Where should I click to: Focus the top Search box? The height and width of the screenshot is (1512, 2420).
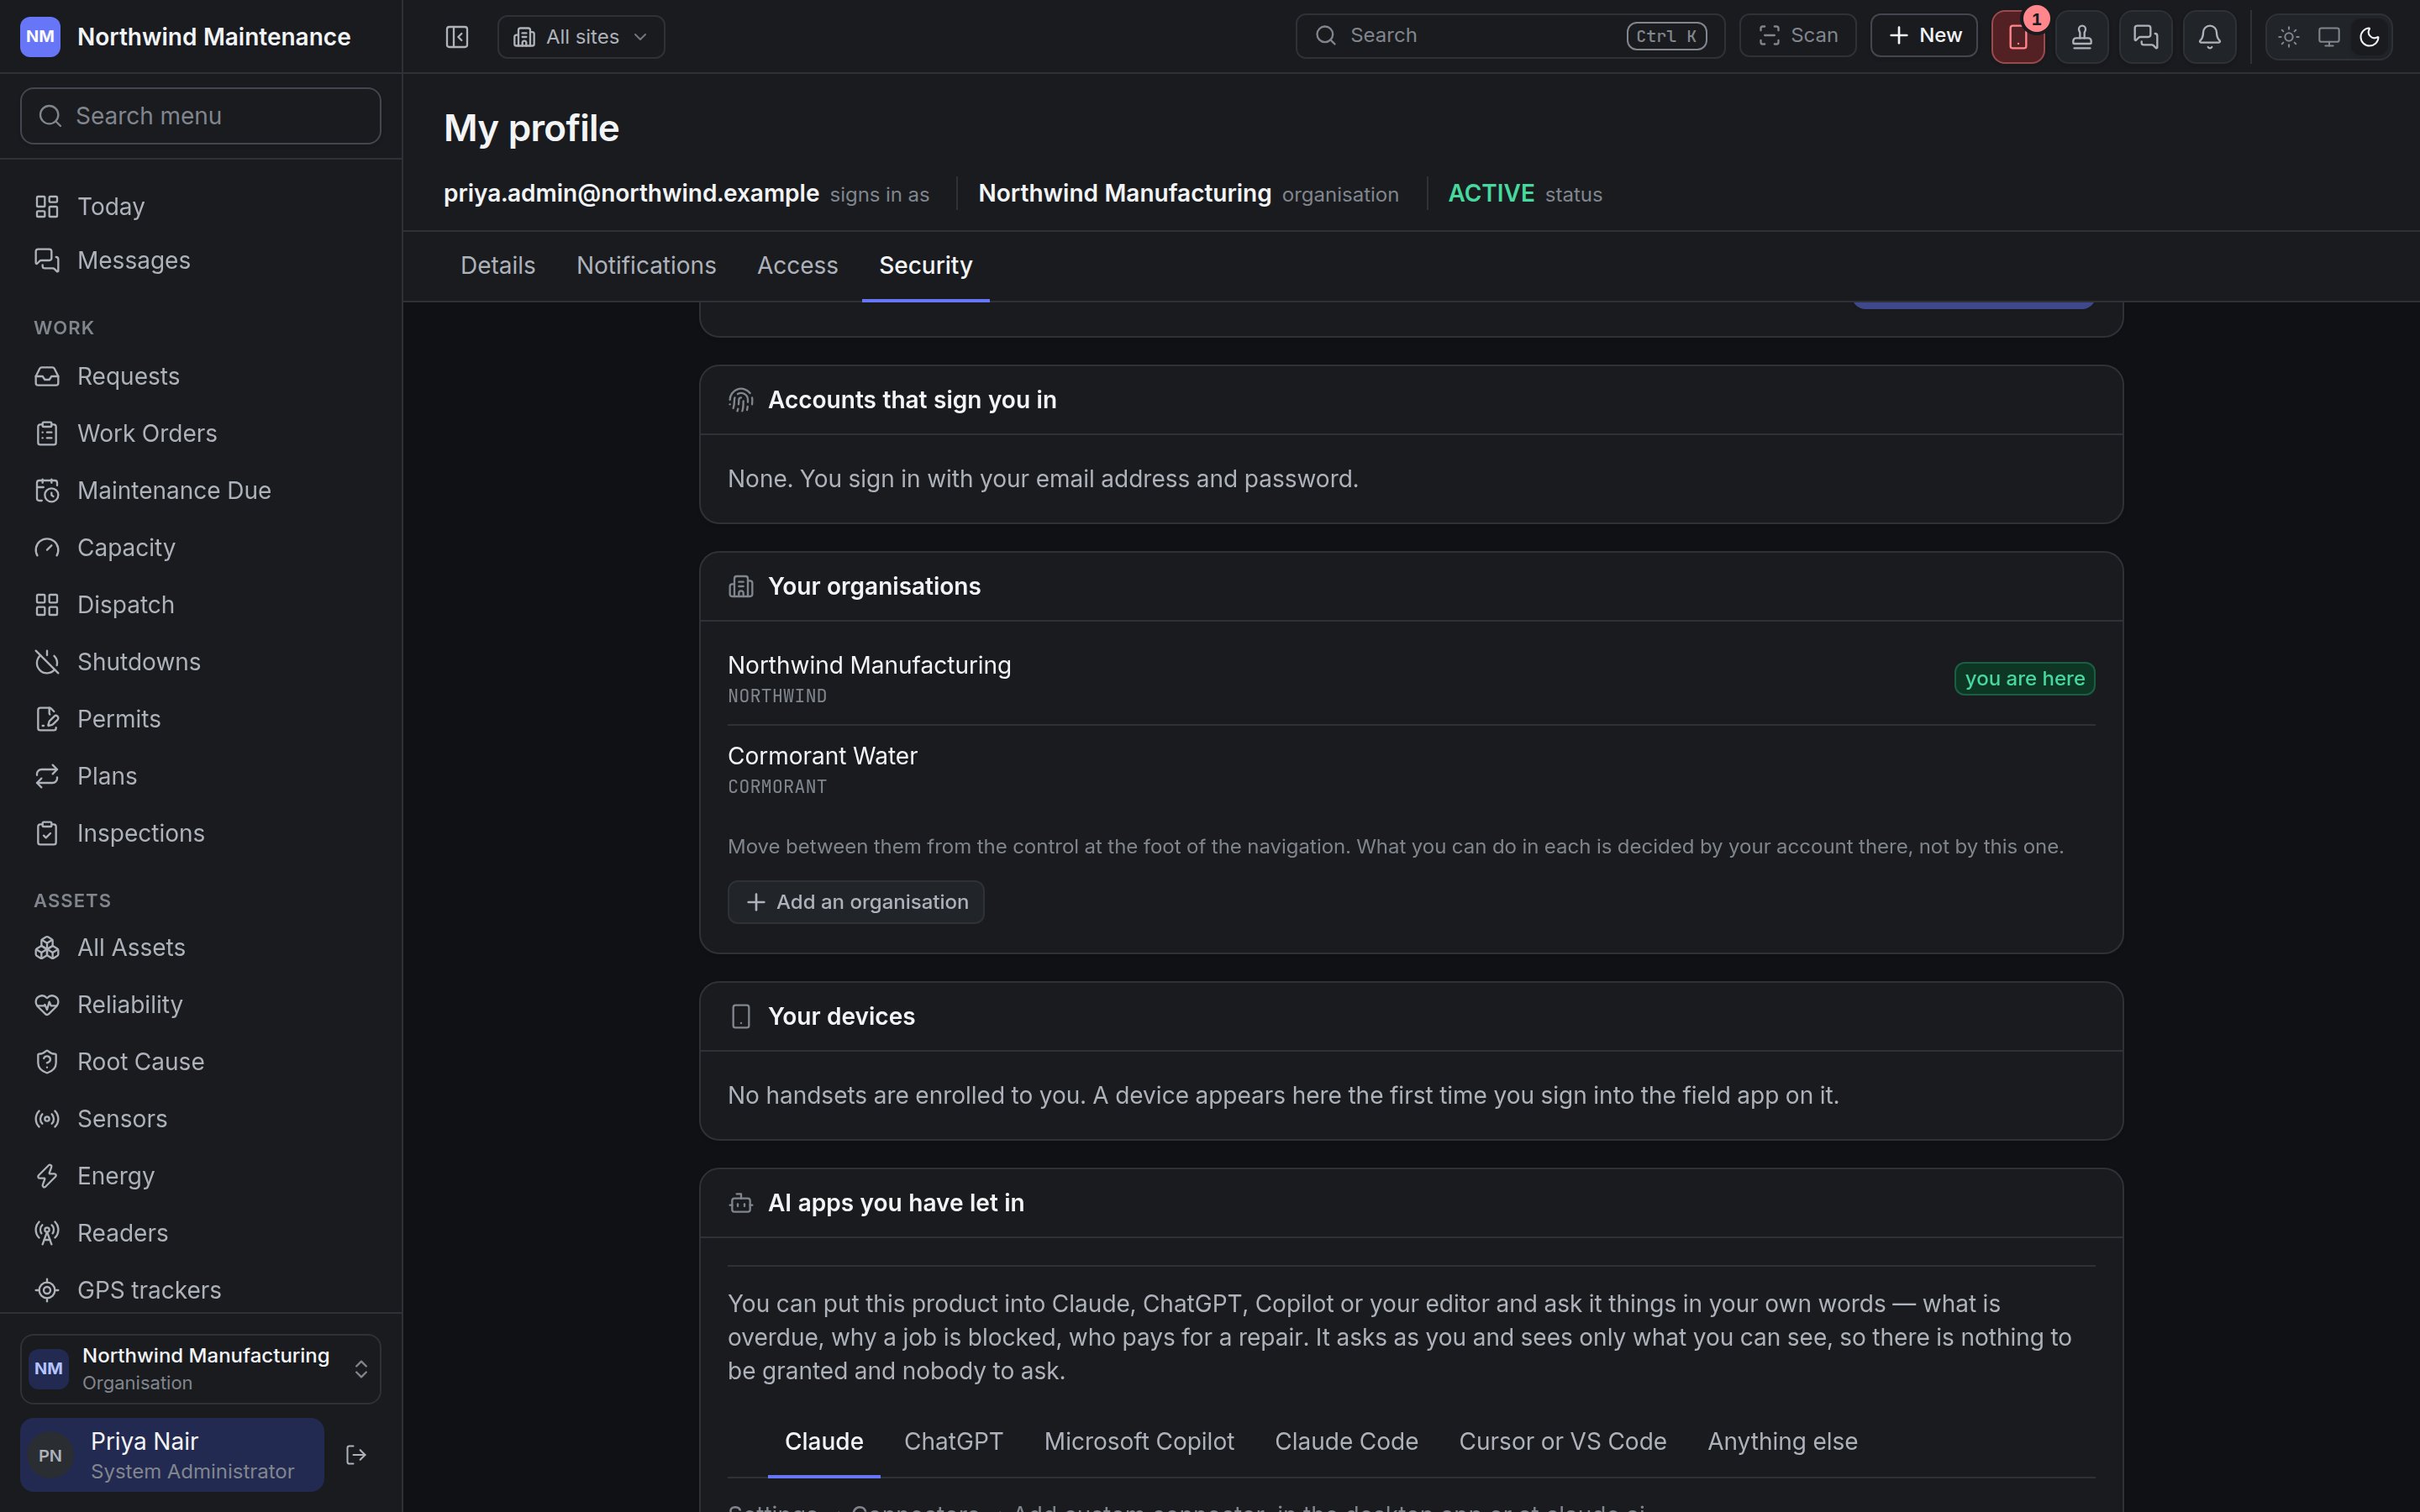point(1510,36)
